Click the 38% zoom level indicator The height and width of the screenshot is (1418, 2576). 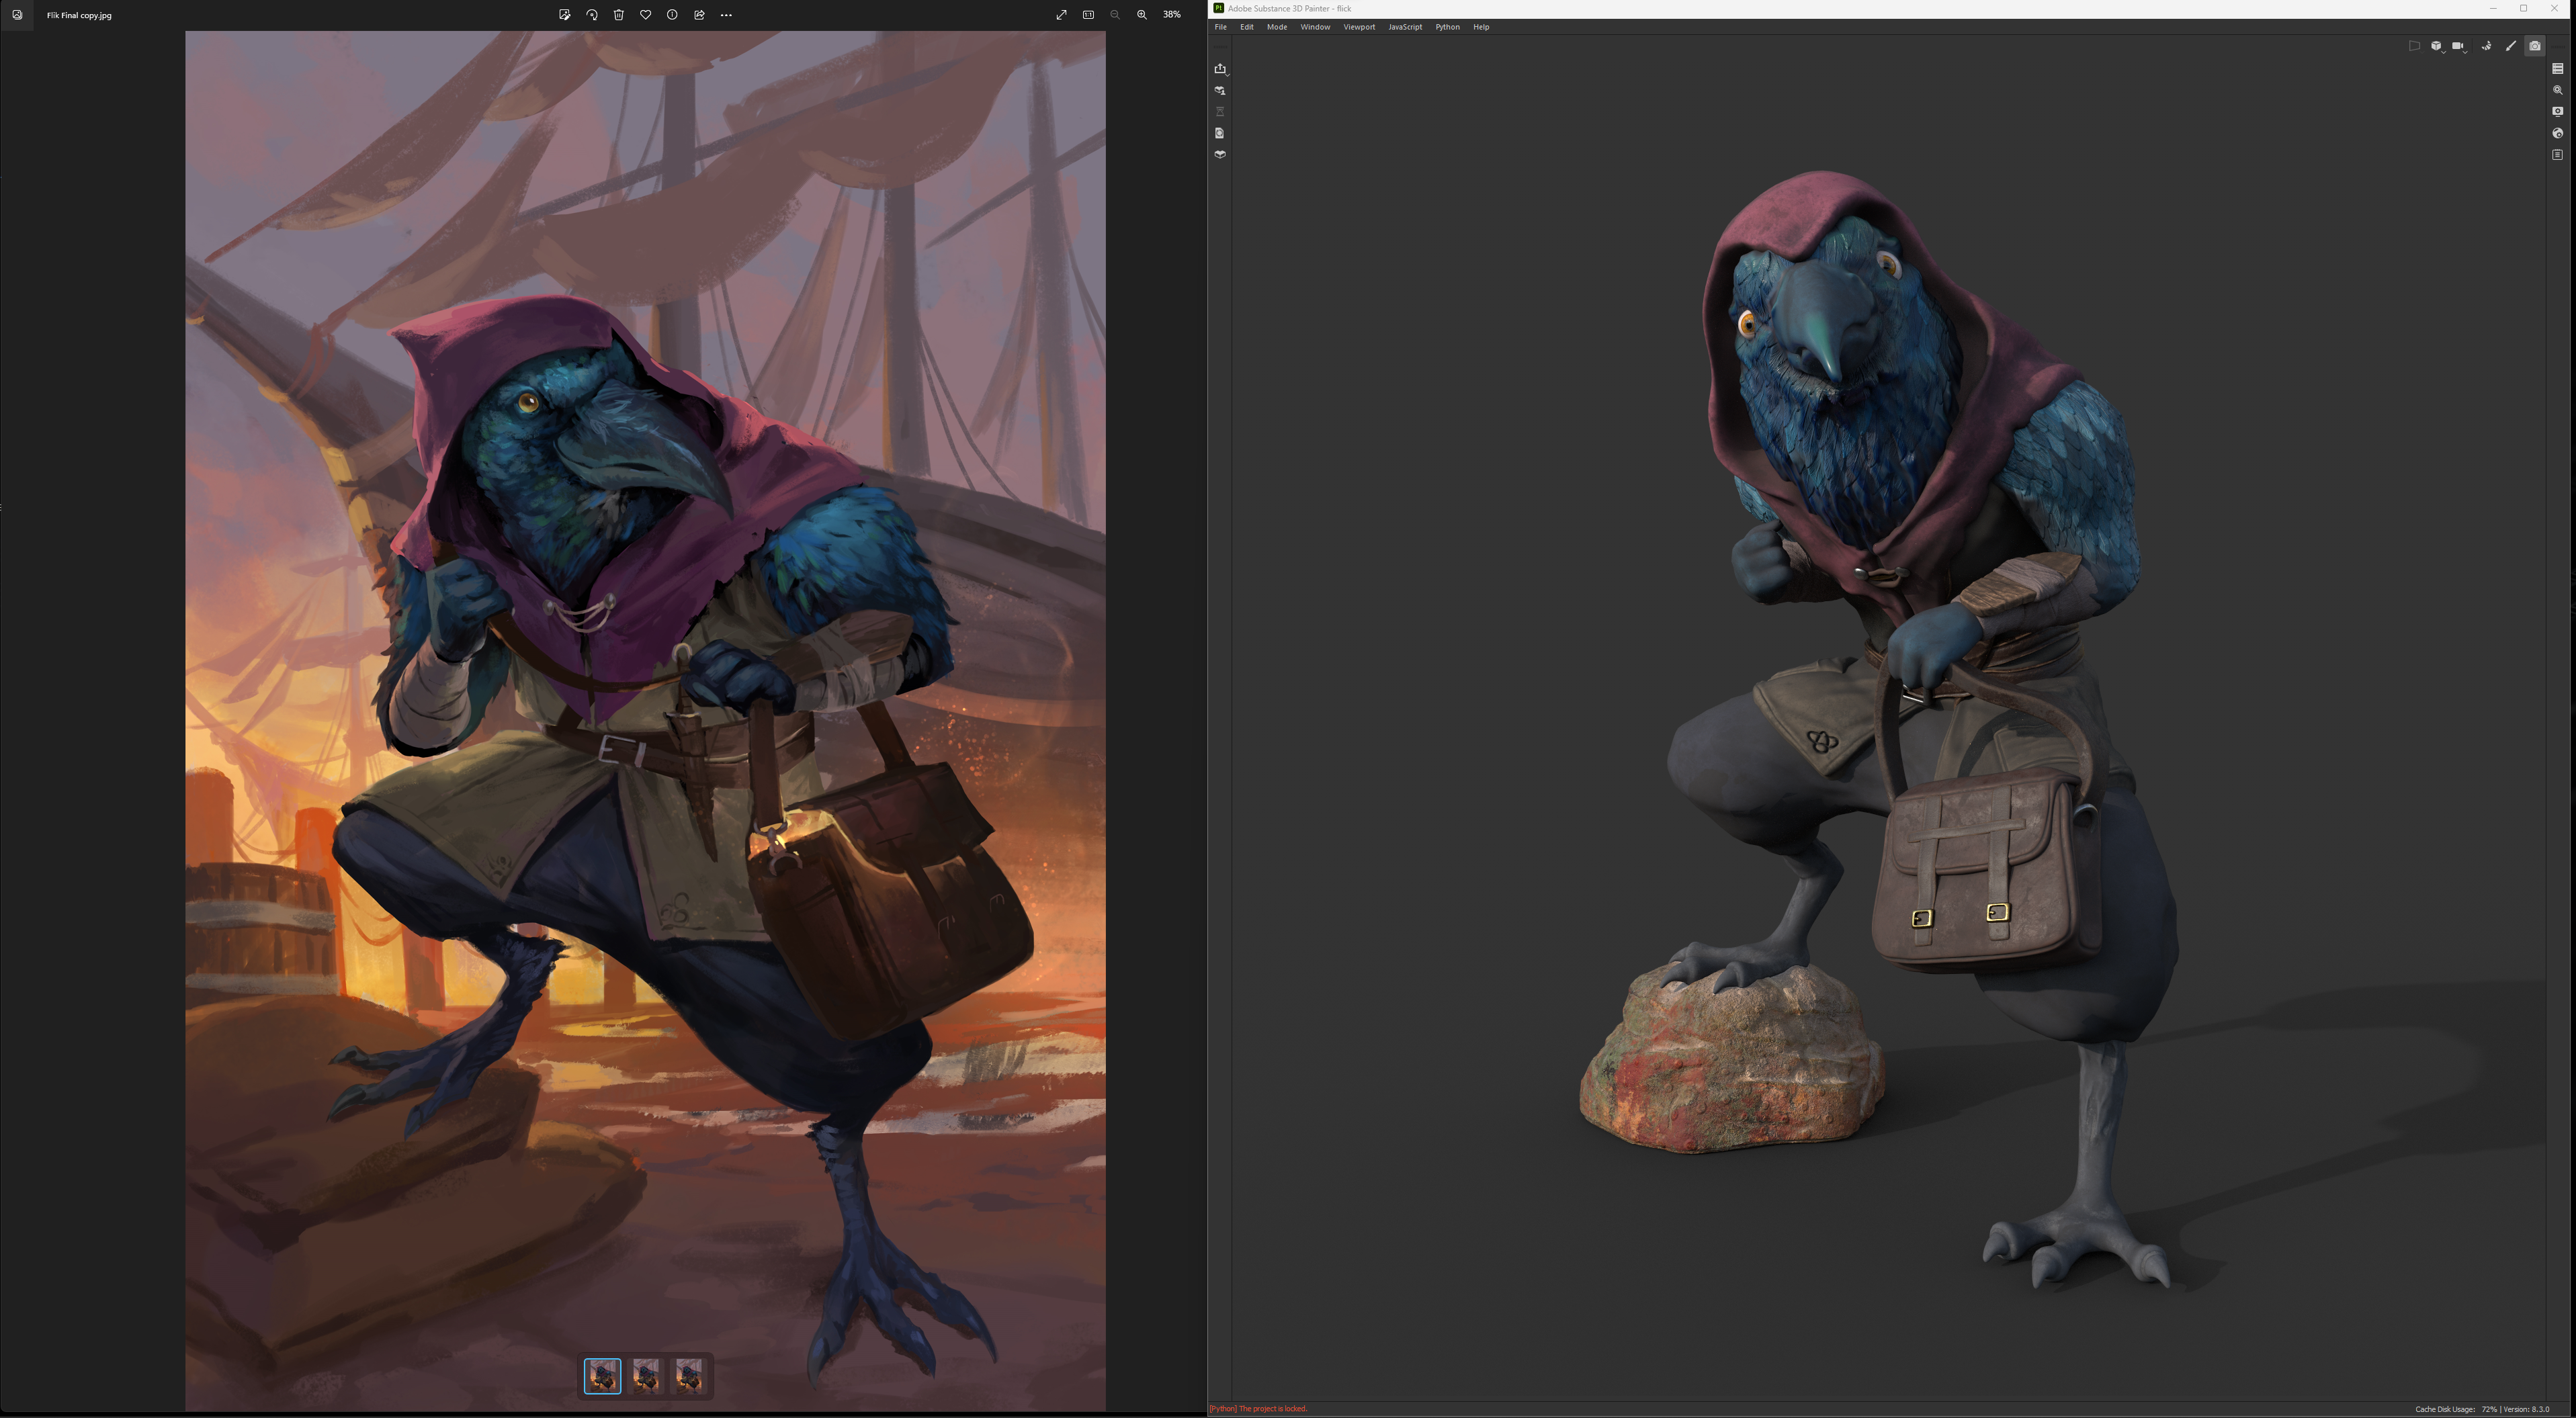1171,15
